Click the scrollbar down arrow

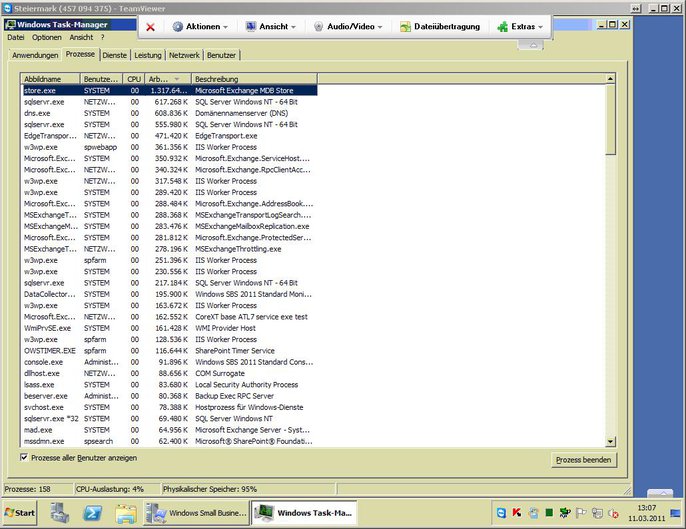(610, 441)
